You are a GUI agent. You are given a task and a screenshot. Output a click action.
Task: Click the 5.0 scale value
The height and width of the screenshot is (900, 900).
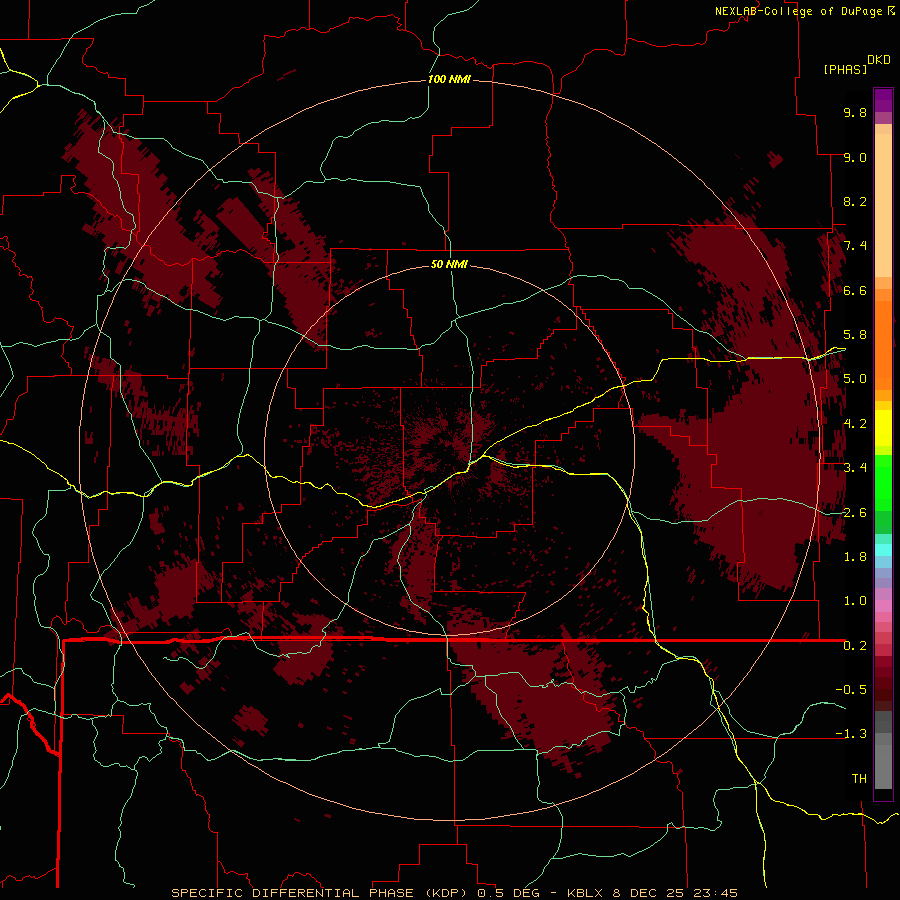(x=855, y=379)
